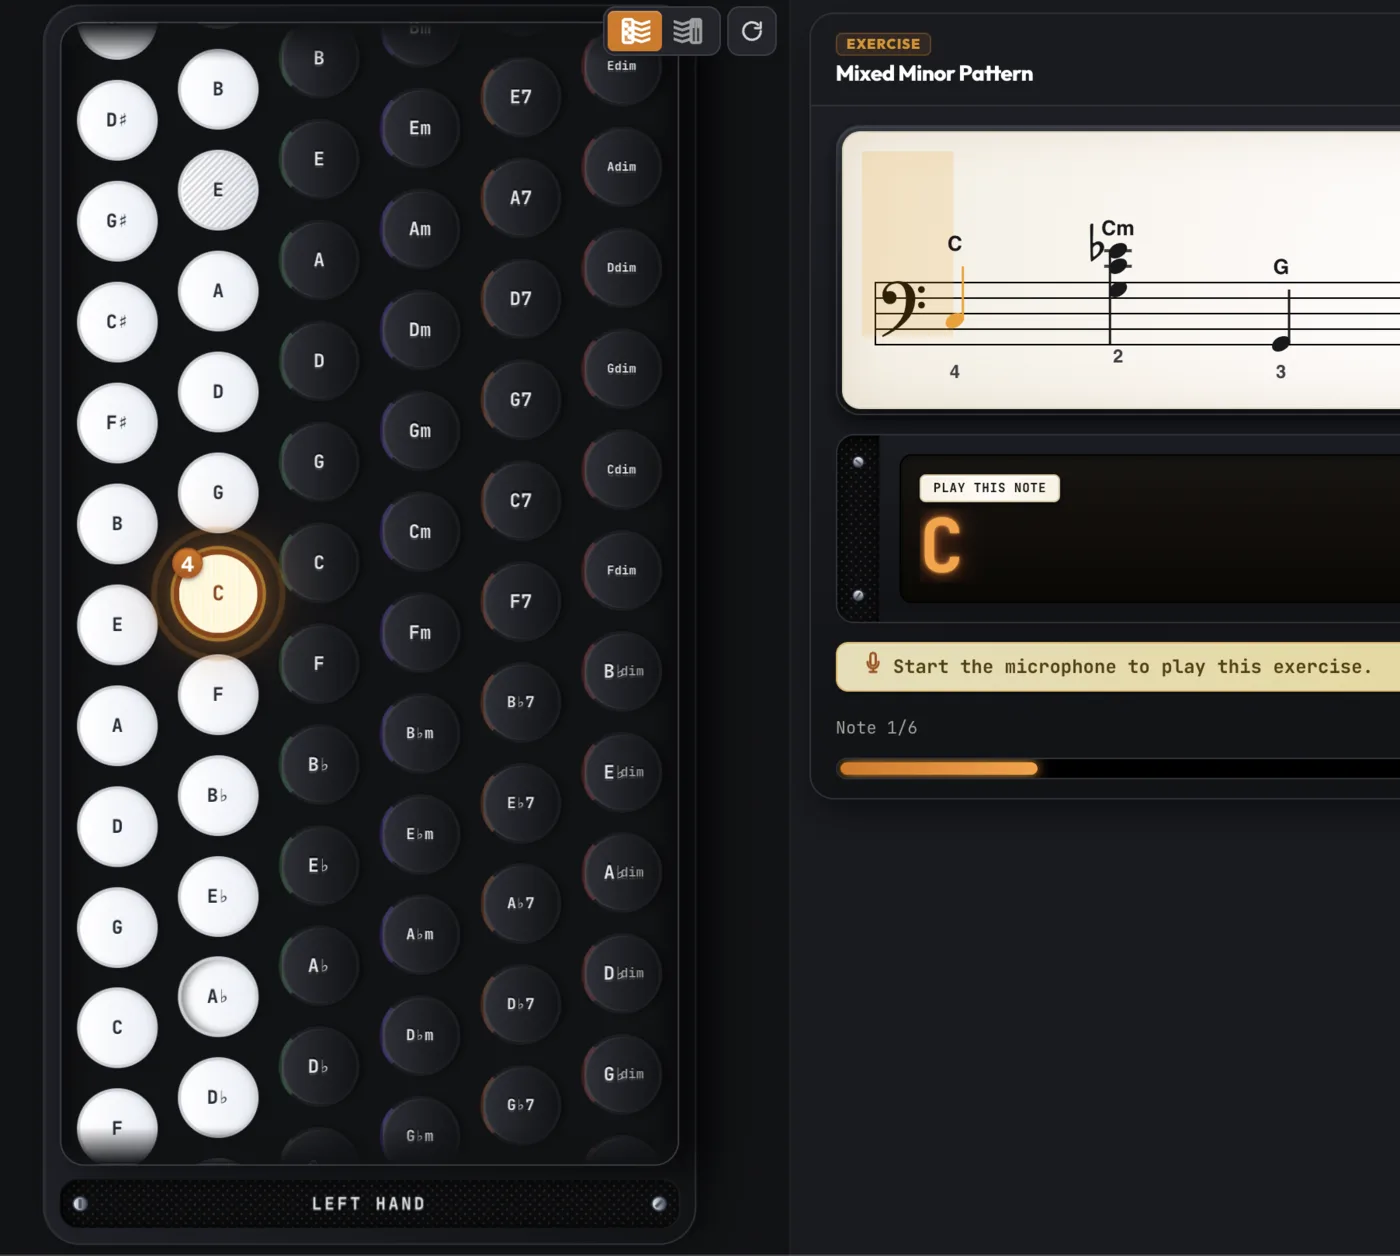The image size is (1400, 1256).
Task: Hit the Gm chord button
Action: (x=420, y=431)
